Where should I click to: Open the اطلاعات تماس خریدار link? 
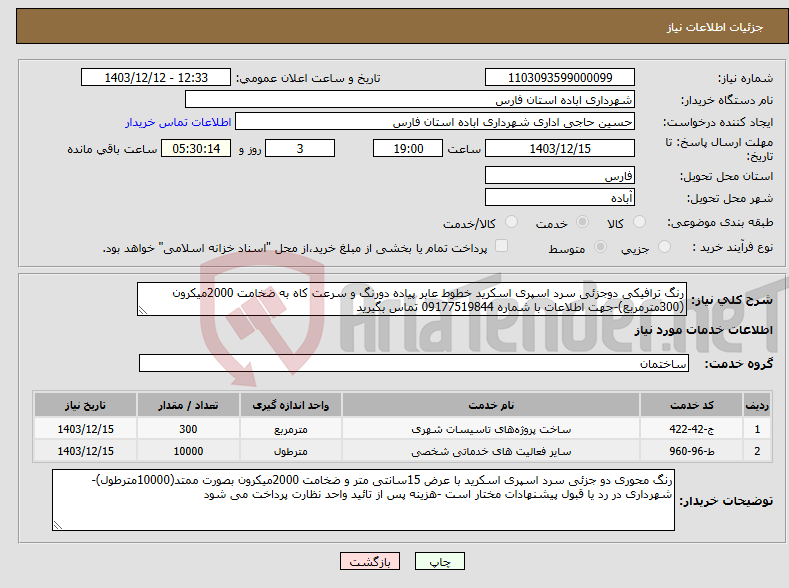point(178,122)
